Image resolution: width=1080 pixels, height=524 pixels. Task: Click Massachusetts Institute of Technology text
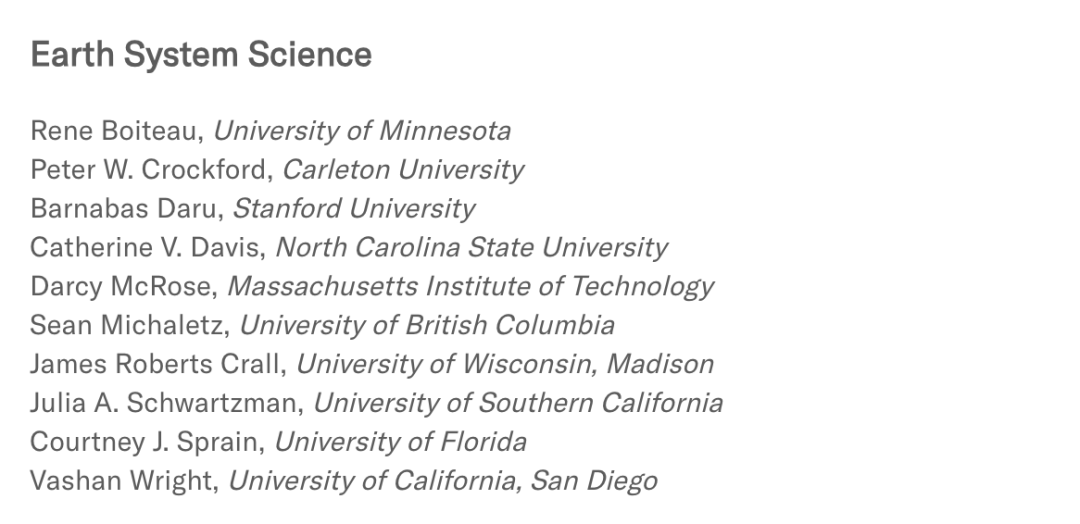pos(470,286)
